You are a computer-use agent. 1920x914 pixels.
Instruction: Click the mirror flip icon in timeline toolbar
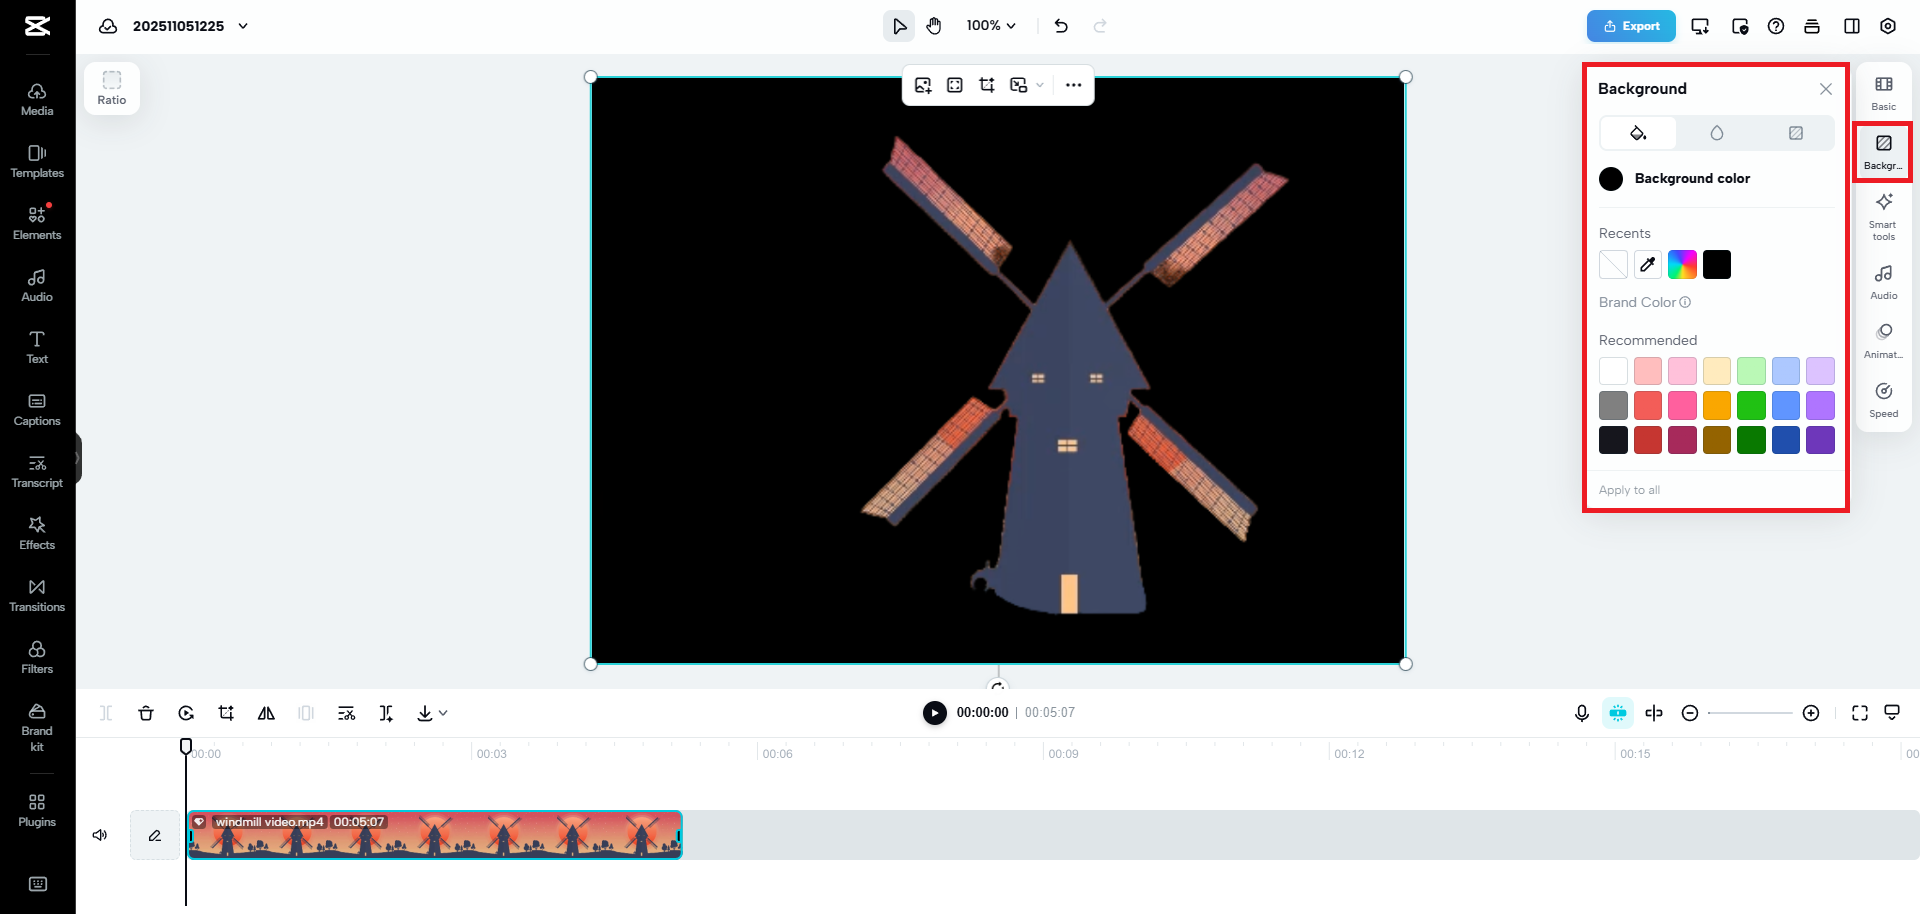click(x=266, y=713)
